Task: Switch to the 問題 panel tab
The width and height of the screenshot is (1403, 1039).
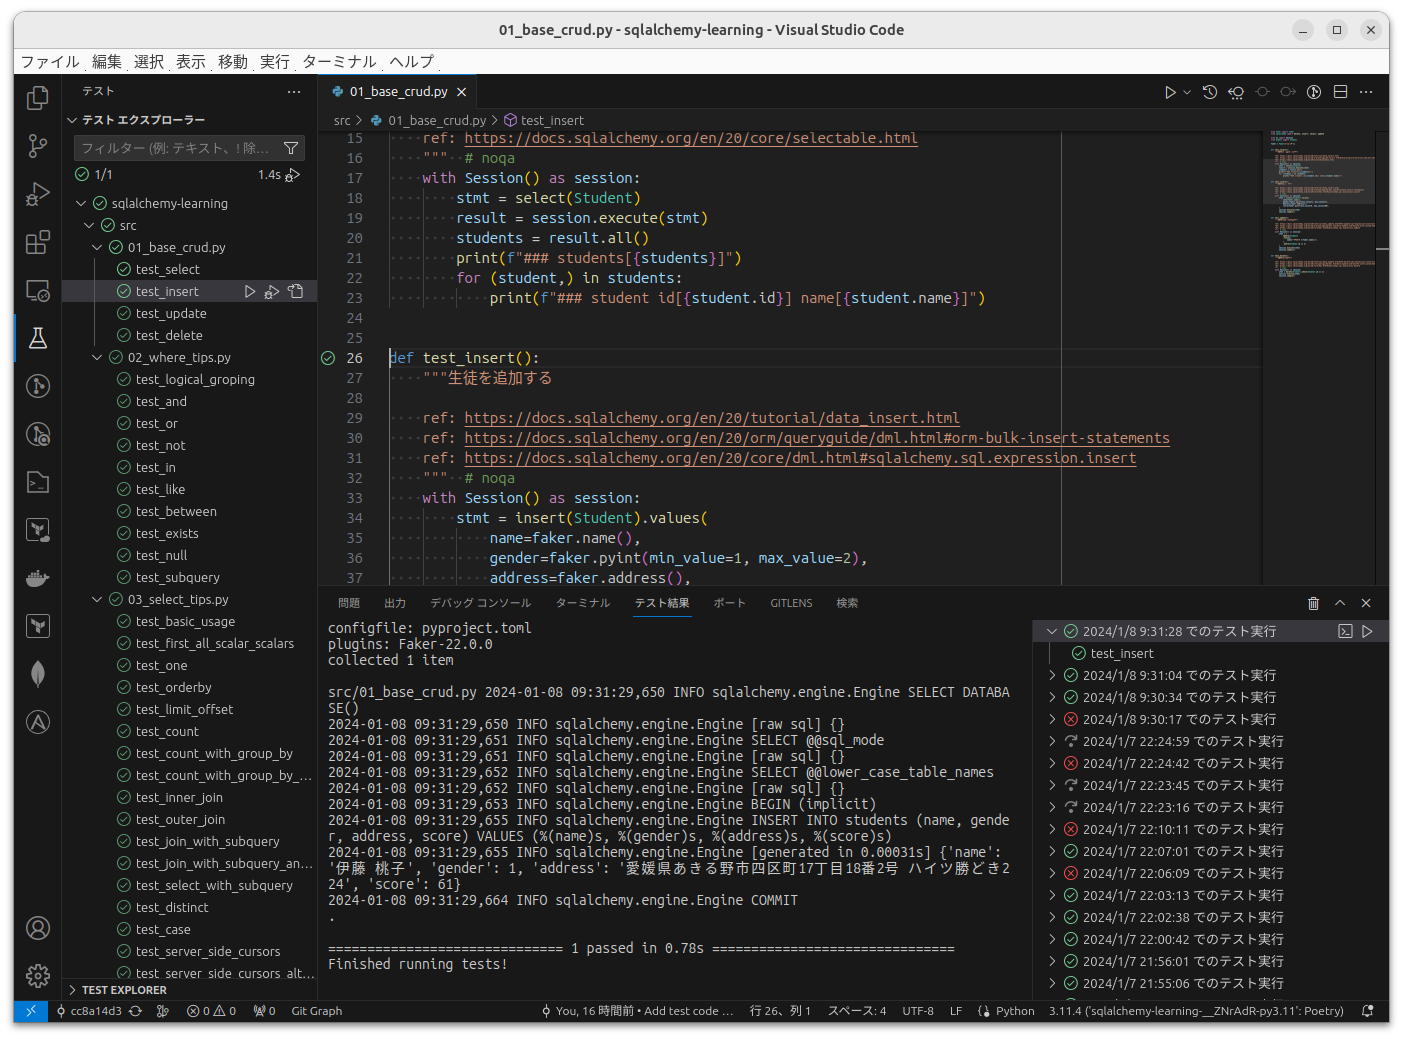Action: pos(349,603)
